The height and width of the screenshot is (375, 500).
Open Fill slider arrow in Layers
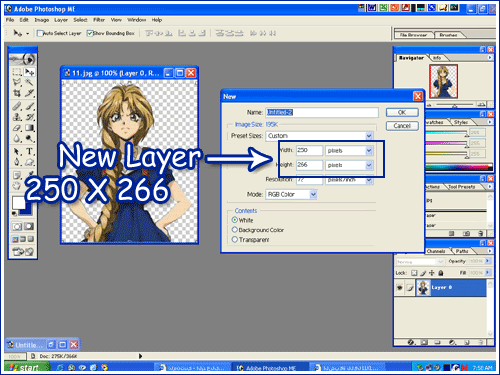pyautogui.click(x=488, y=273)
